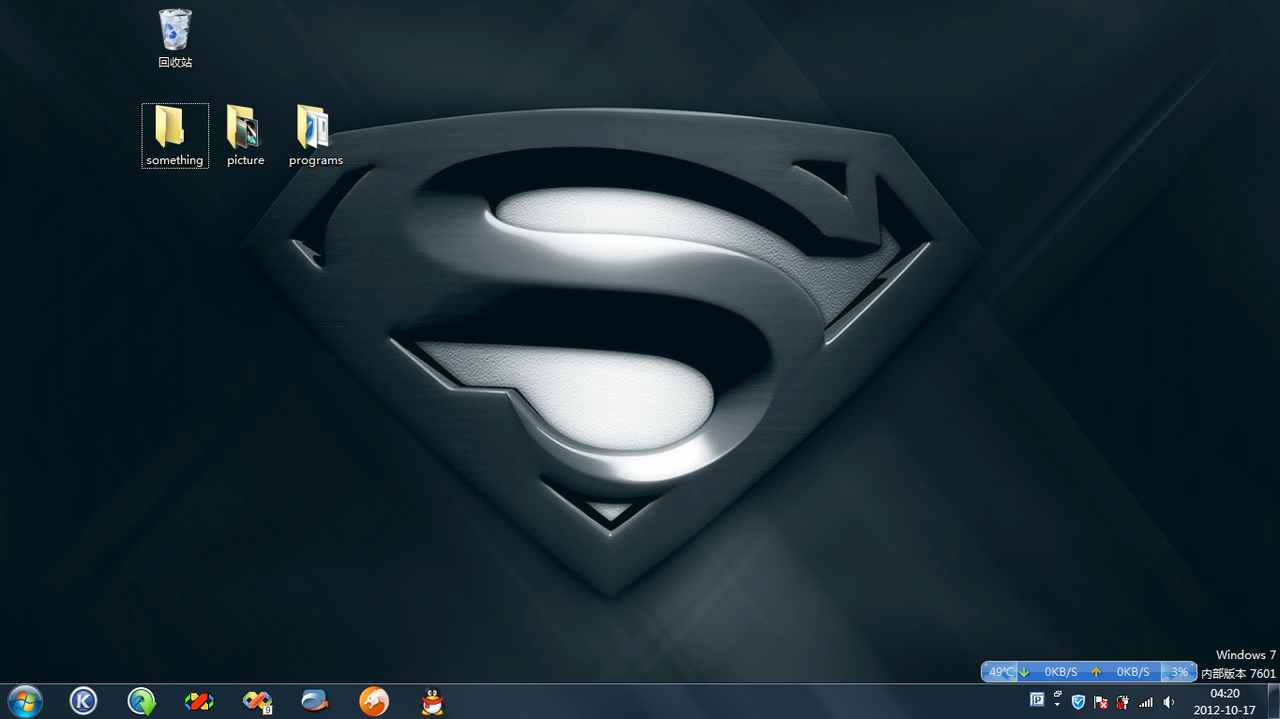Click the 49℃ temperature readout
Viewport: 1280px width, 719px height.
point(1000,672)
